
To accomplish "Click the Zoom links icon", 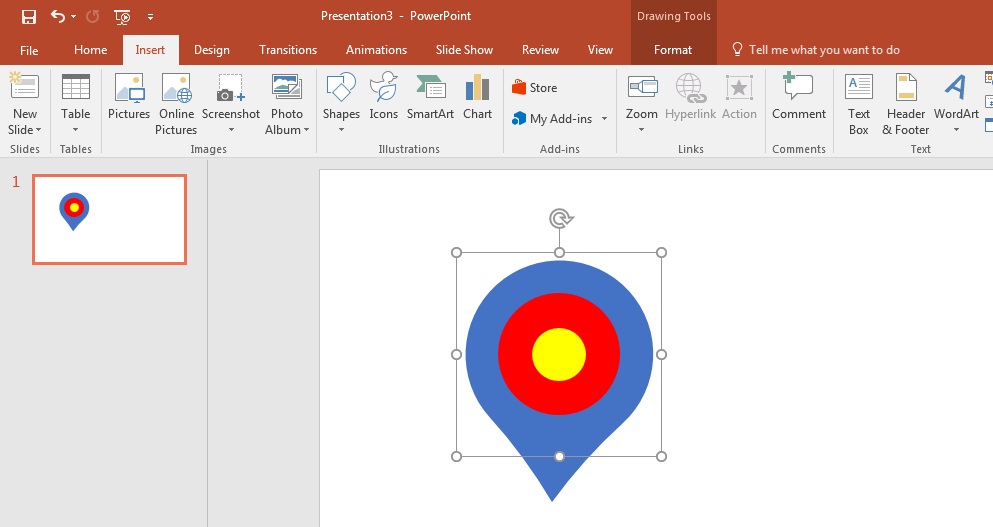I will coord(642,87).
